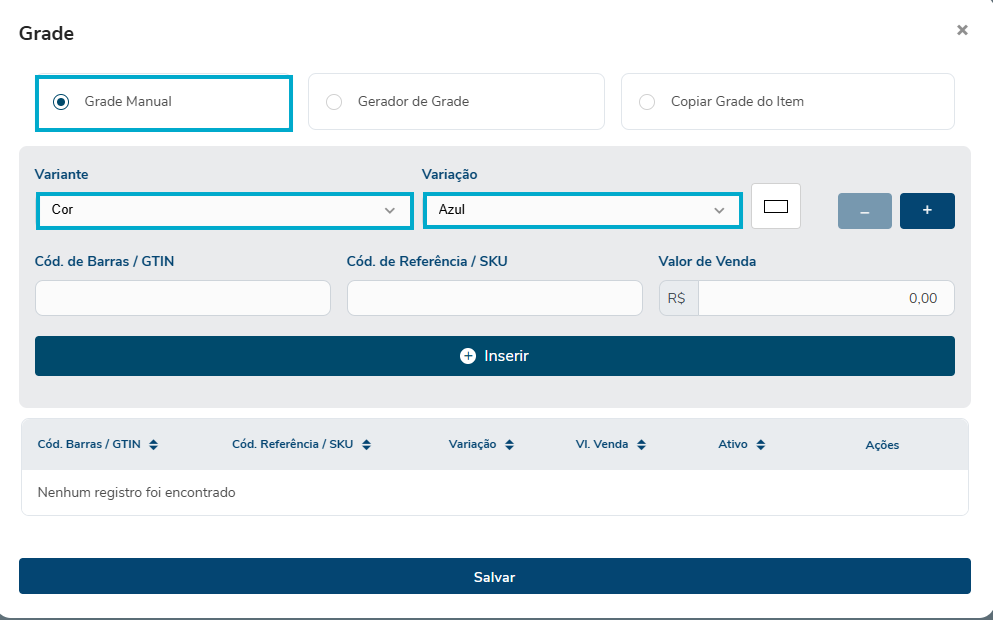The height and width of the screenshot is (620, 993).
Task: Click the white color swatch box
Action: [776, 207]
